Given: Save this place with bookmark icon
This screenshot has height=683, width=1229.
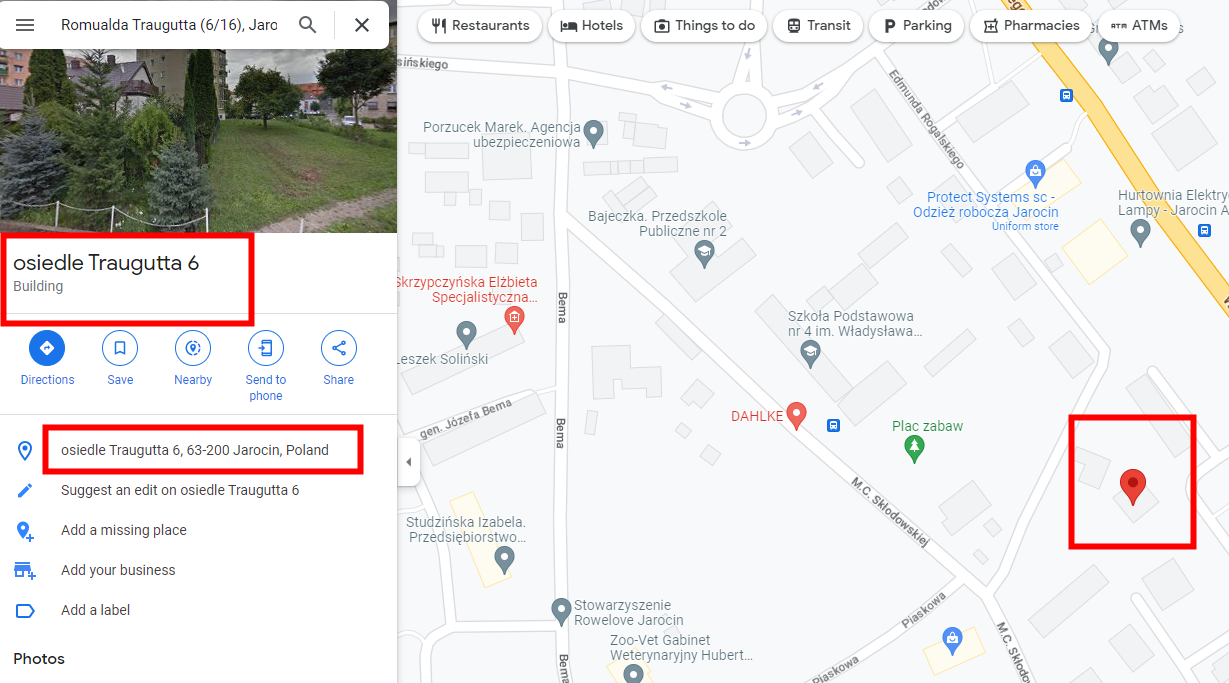Looking at the screenshot, I should (120, 348).
